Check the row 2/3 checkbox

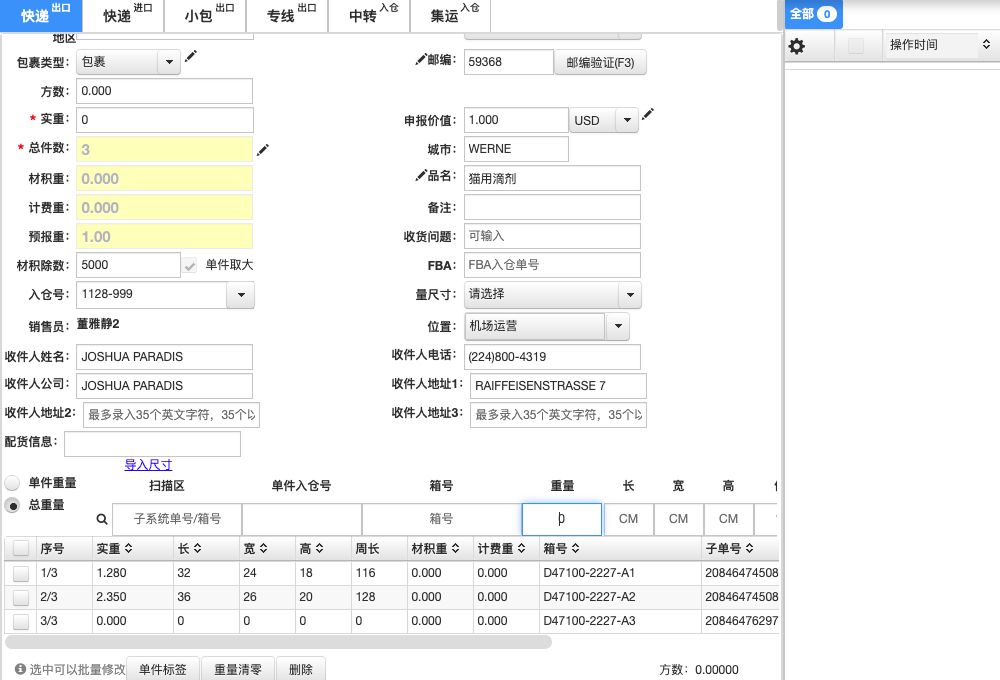point(21,598)
